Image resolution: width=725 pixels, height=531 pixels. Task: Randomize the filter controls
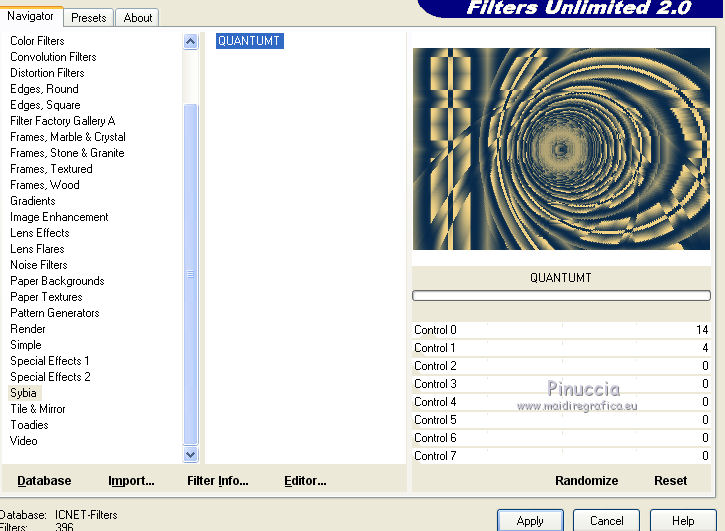coord(586,481)
